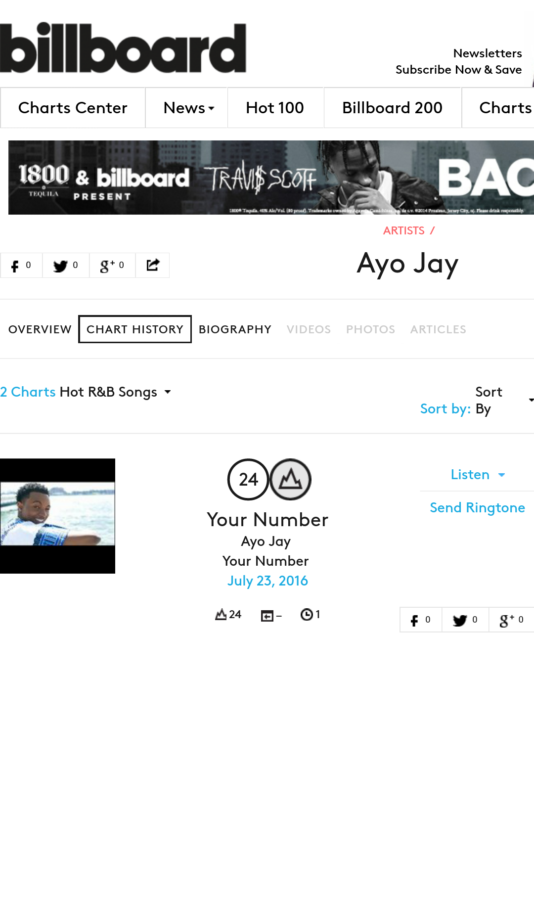Click the Ayo Jay song thumbnail image
The width and height of the screenshot is (534, 900).
[57, 515]
